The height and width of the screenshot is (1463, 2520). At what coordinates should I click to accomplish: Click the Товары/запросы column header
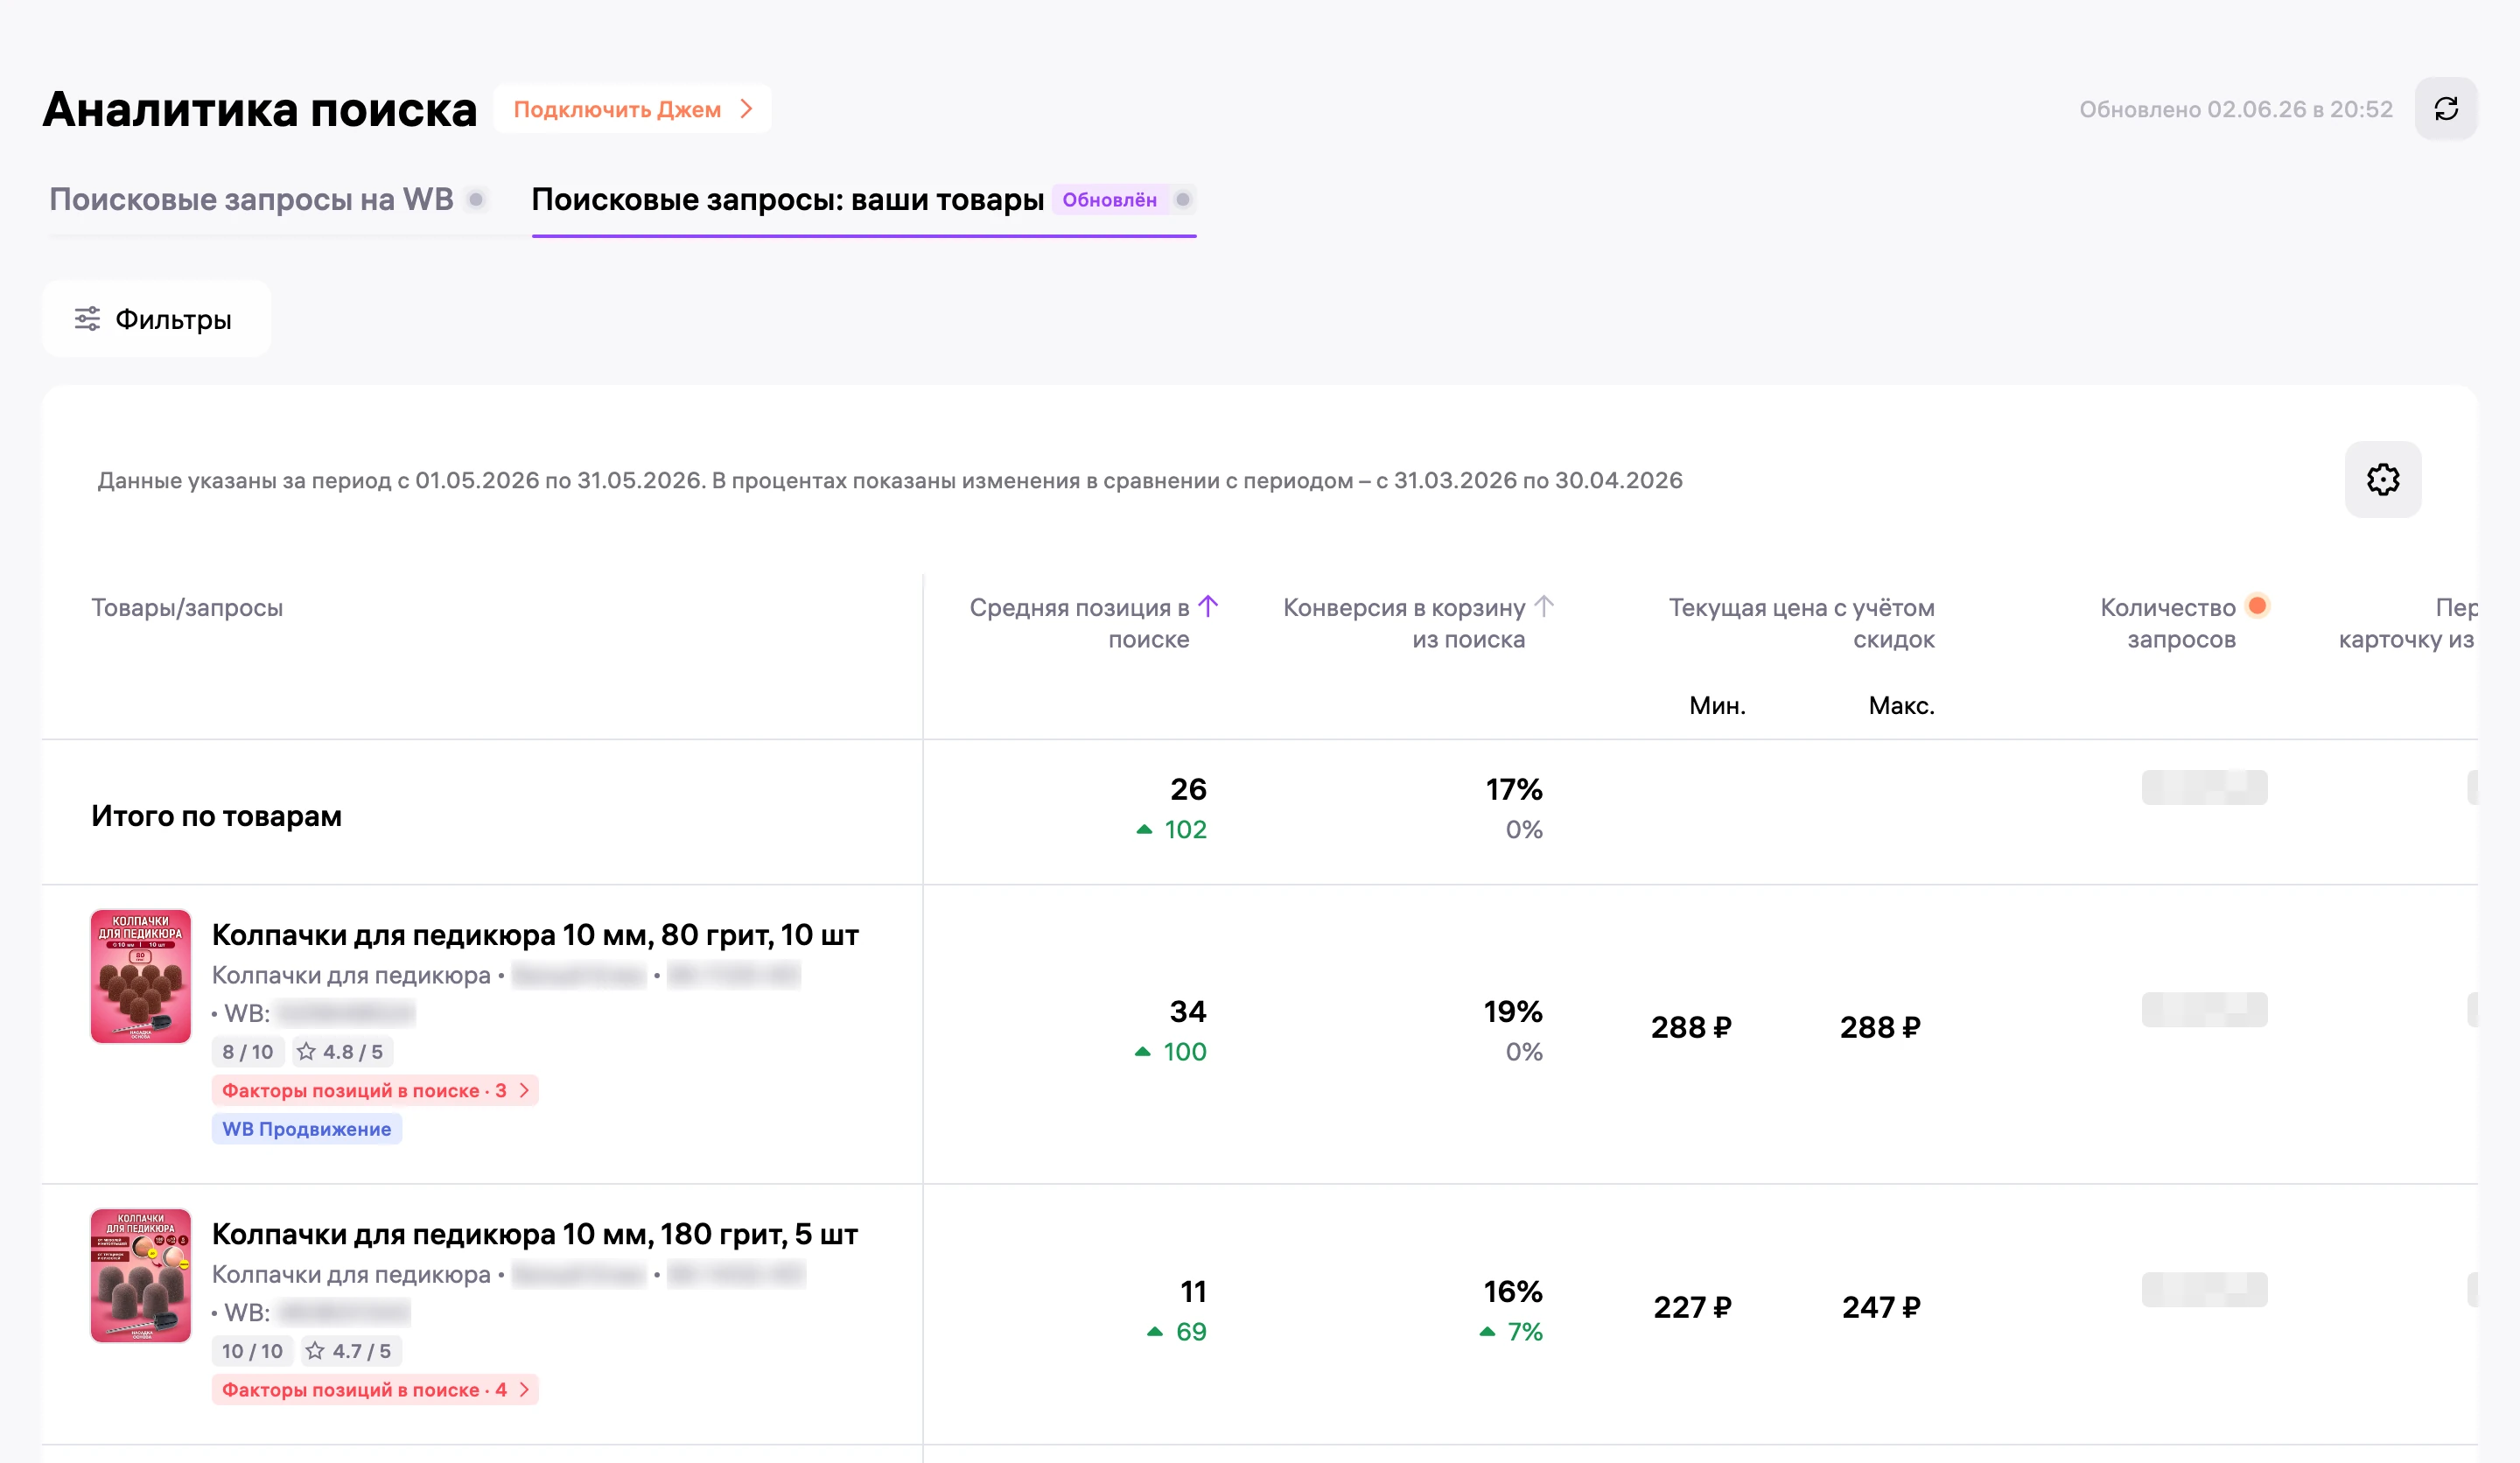coord(187,607)
